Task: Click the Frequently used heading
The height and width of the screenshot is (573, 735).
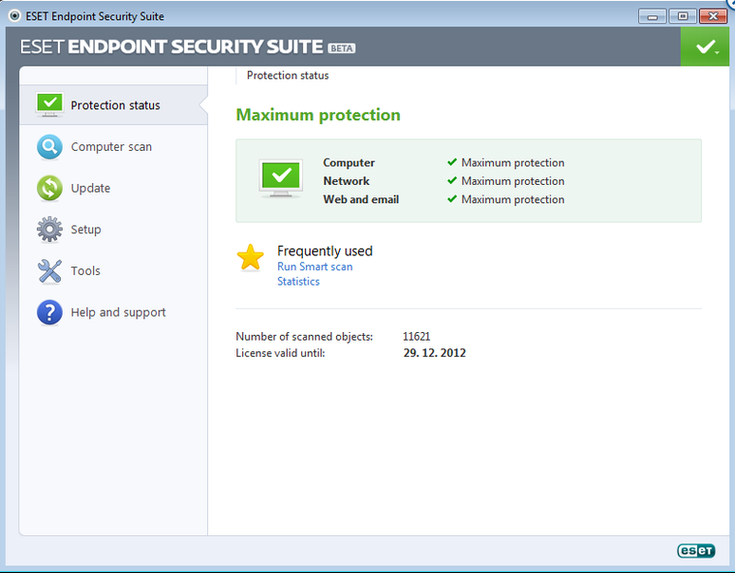Action: point(325,251)
